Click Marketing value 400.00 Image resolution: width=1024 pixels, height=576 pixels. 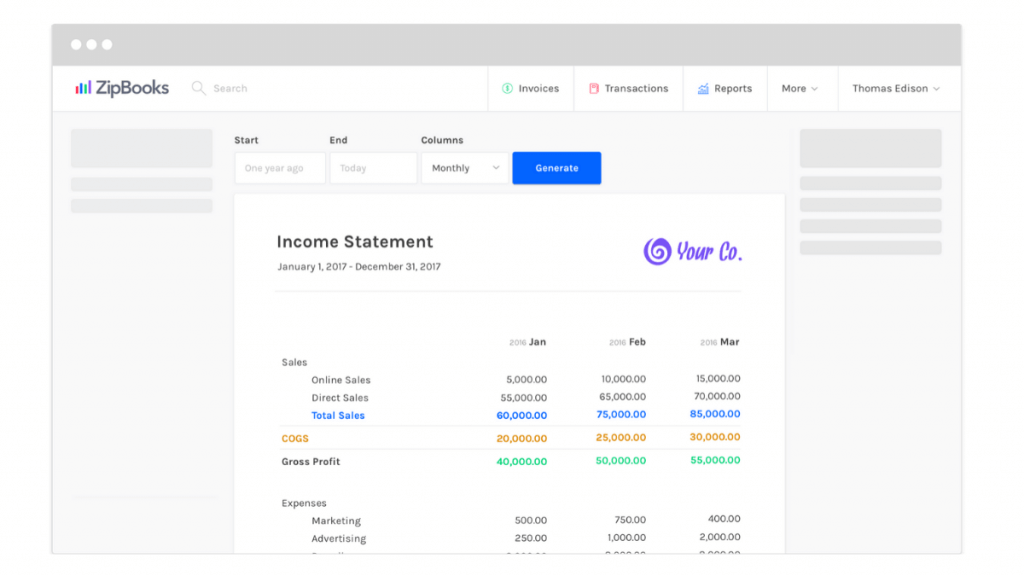coord(724,519)
